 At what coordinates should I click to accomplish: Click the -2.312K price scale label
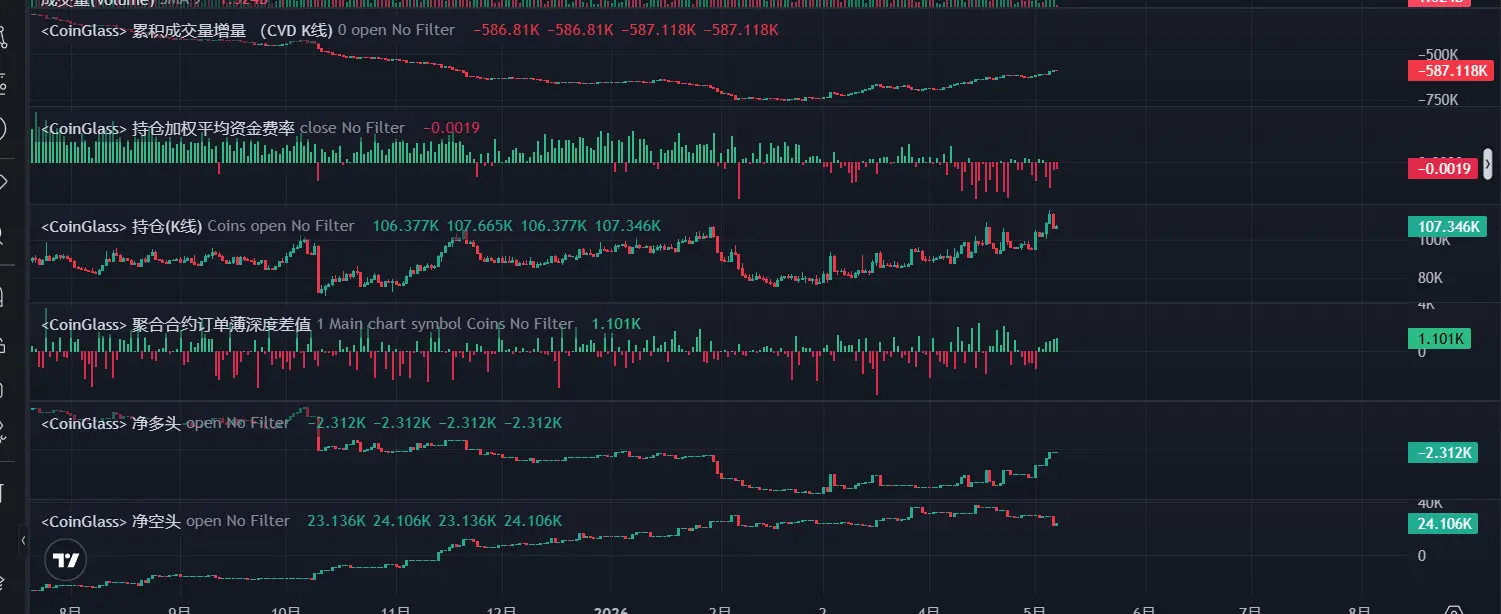coord(1442,453)
